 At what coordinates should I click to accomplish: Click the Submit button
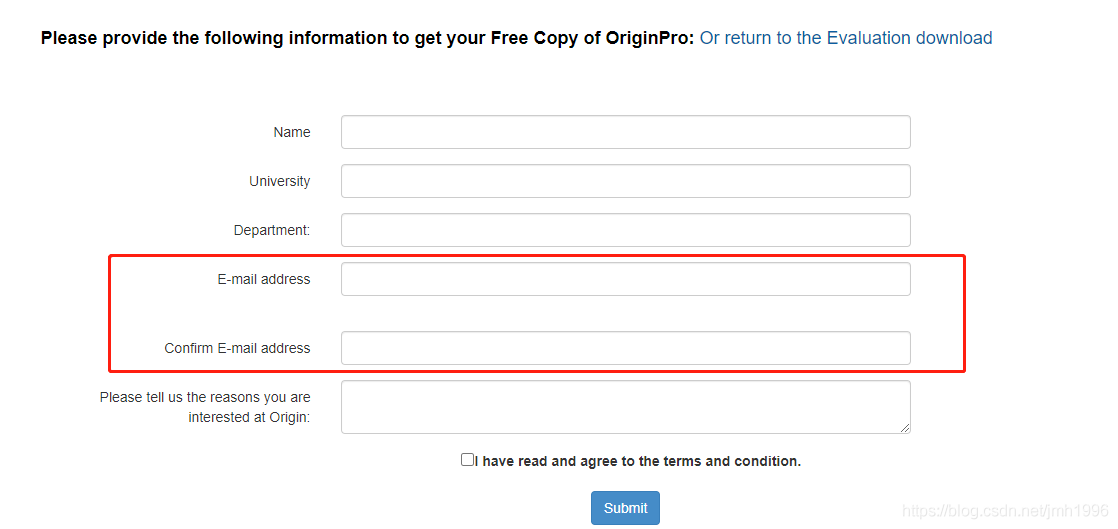625,508
